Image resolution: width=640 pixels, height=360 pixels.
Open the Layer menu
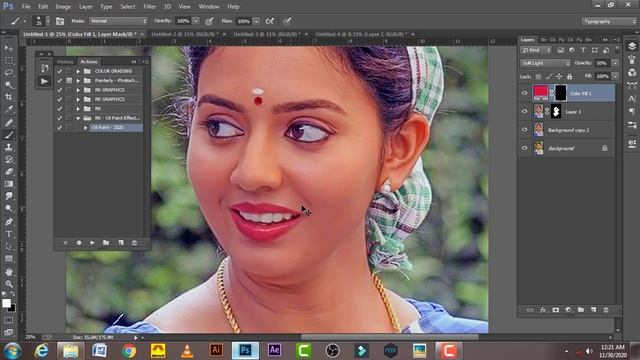click(x=85, y=7)
